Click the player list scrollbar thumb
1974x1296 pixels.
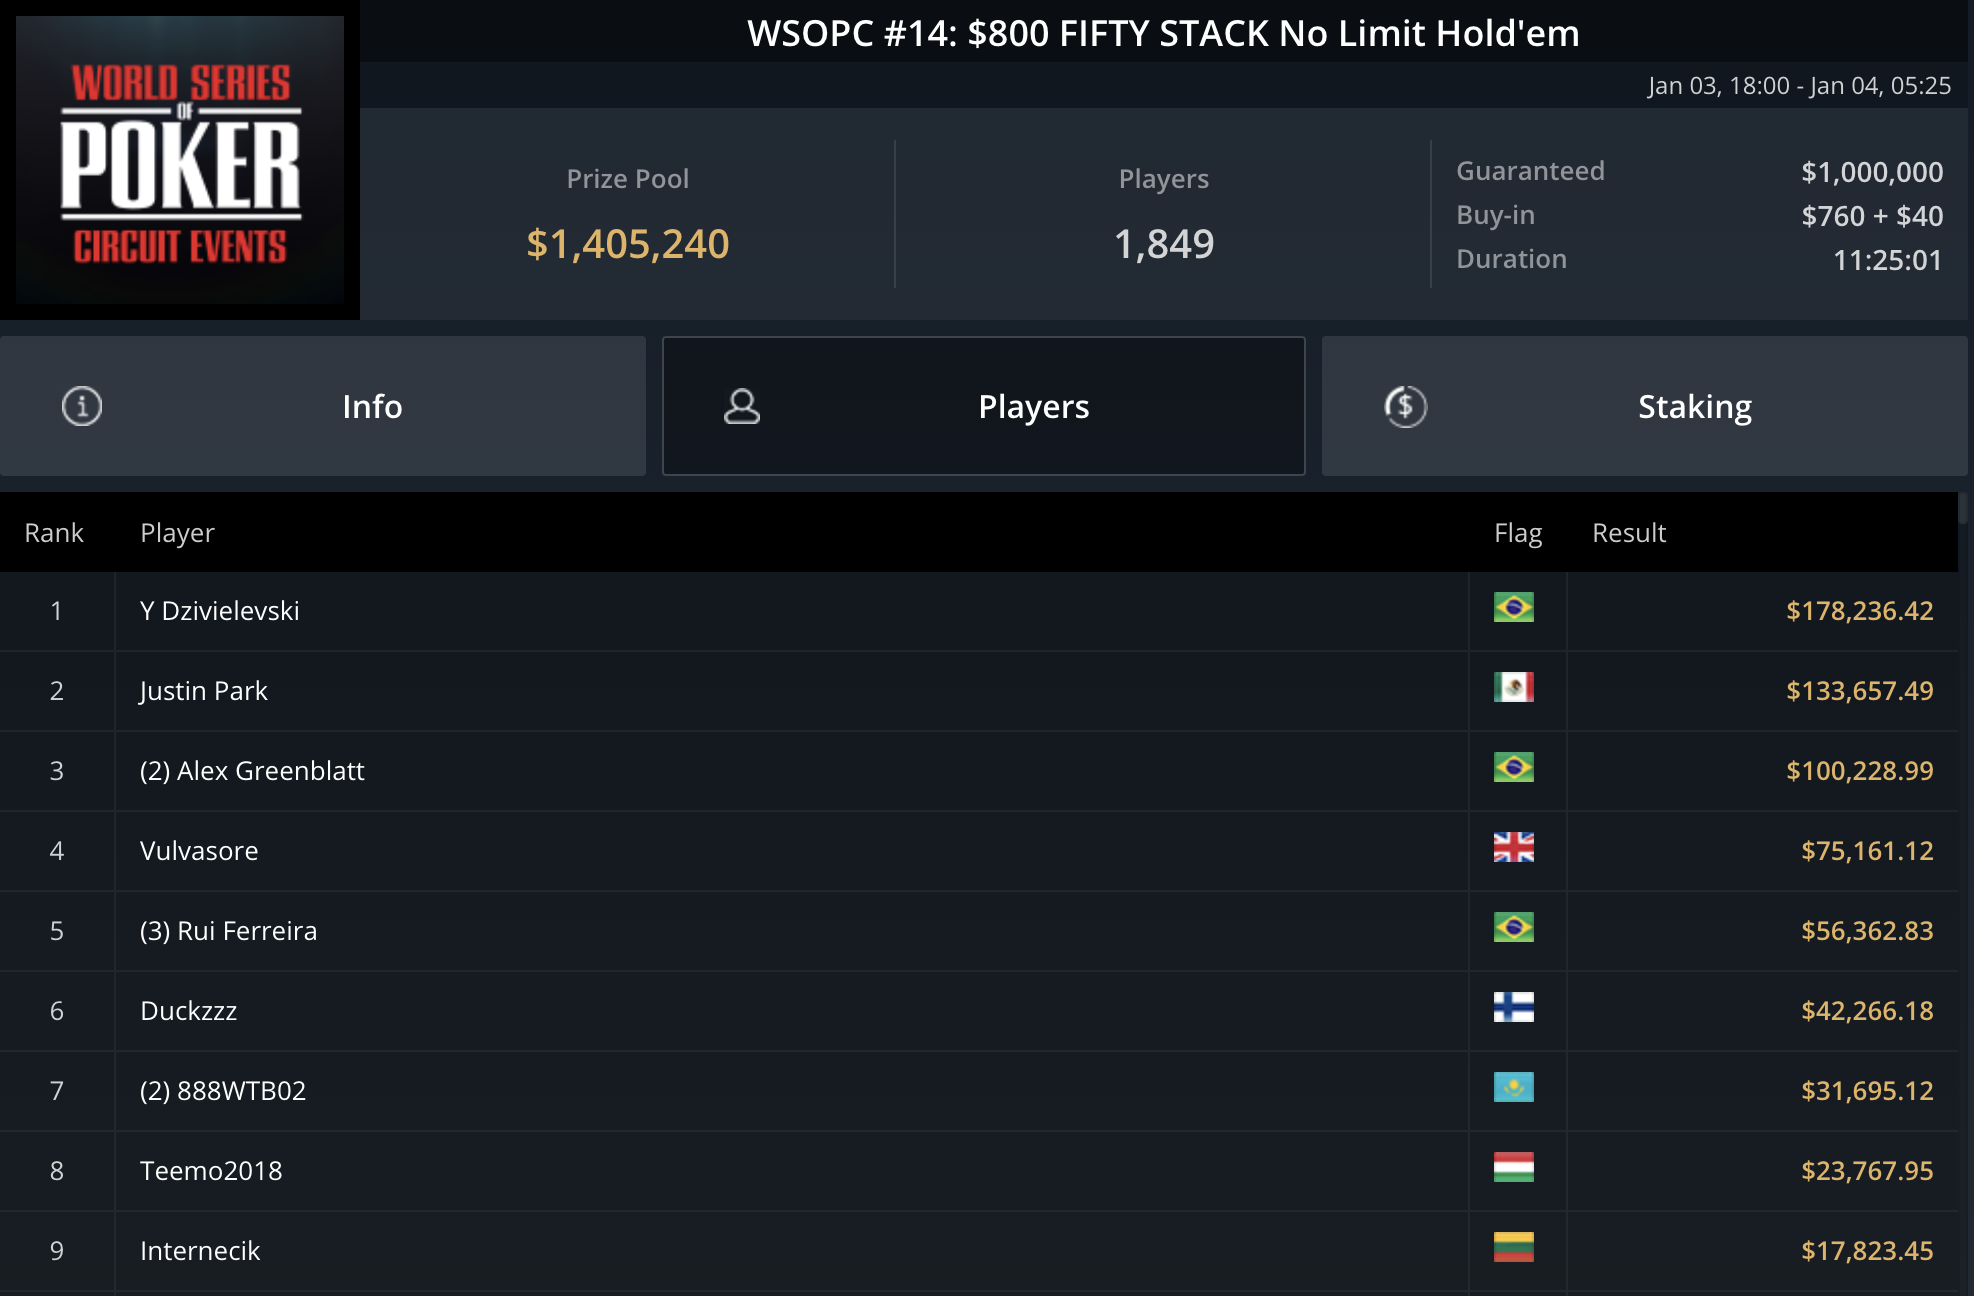pos(1964,508)
